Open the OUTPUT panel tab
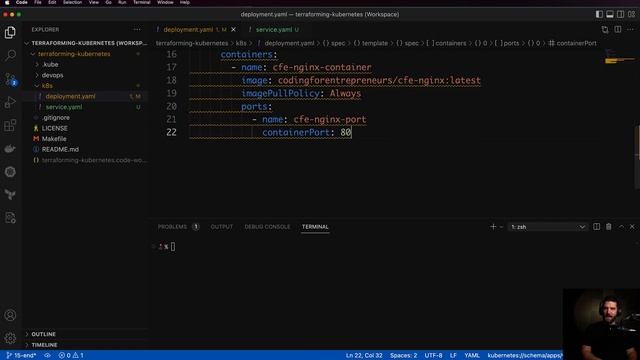 [222, 227]
